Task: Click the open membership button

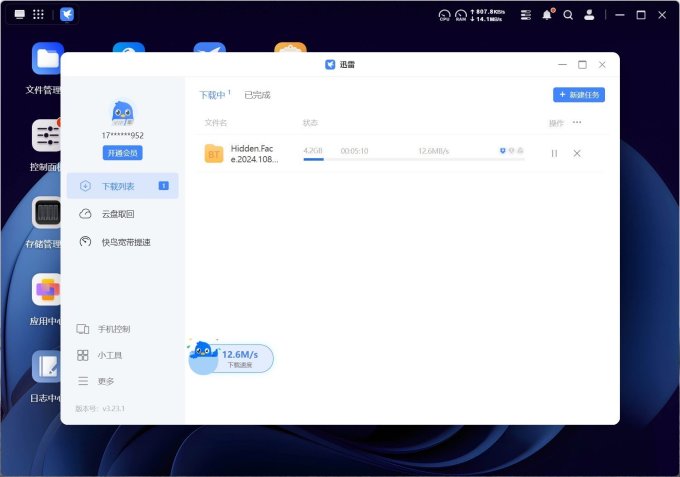Action: coord(122,153)
